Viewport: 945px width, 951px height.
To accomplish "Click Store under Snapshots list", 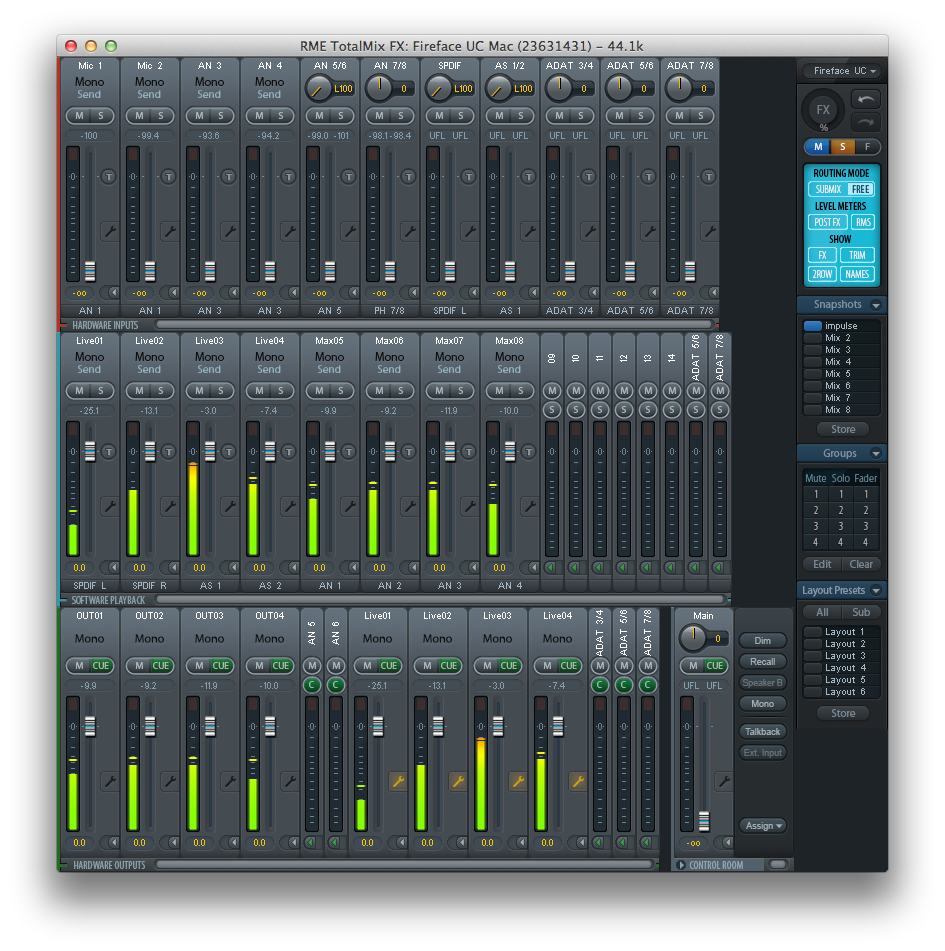I will (x=842, y=429).
